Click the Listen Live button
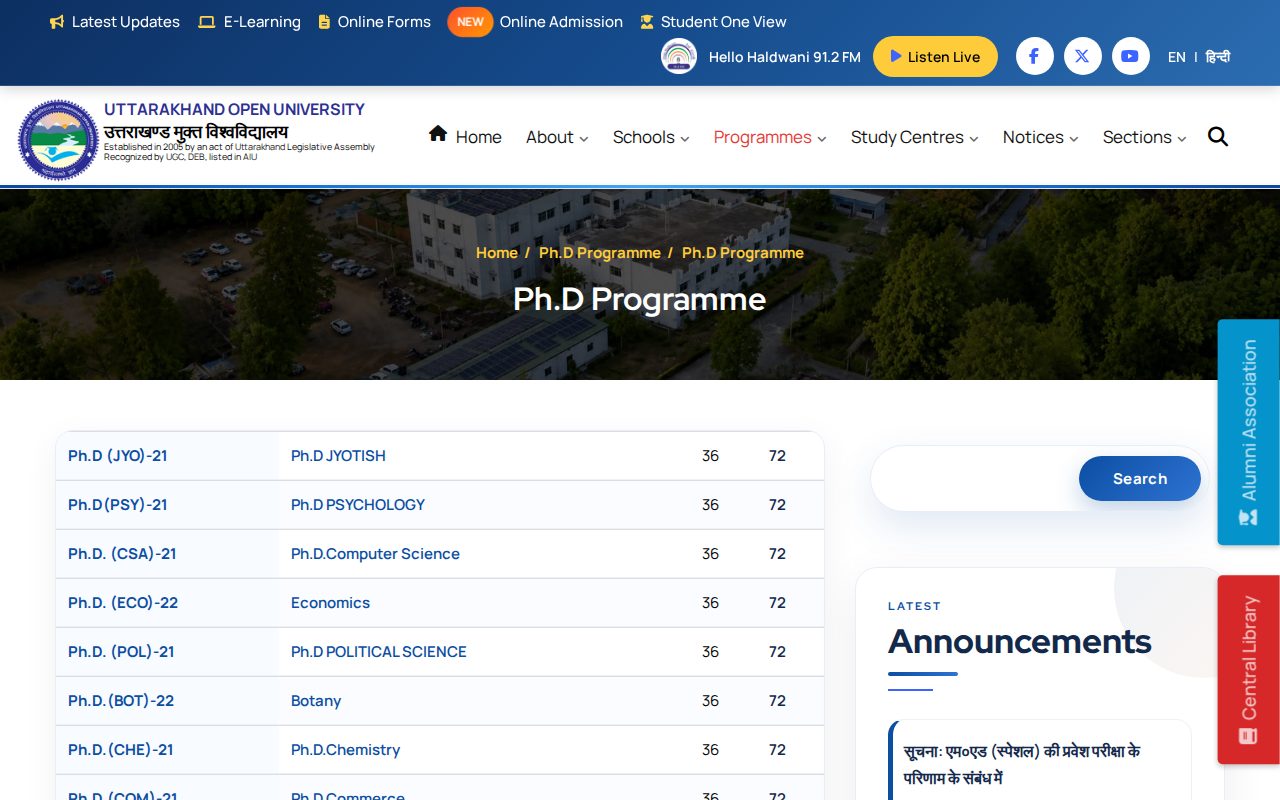 click(935, 57)
